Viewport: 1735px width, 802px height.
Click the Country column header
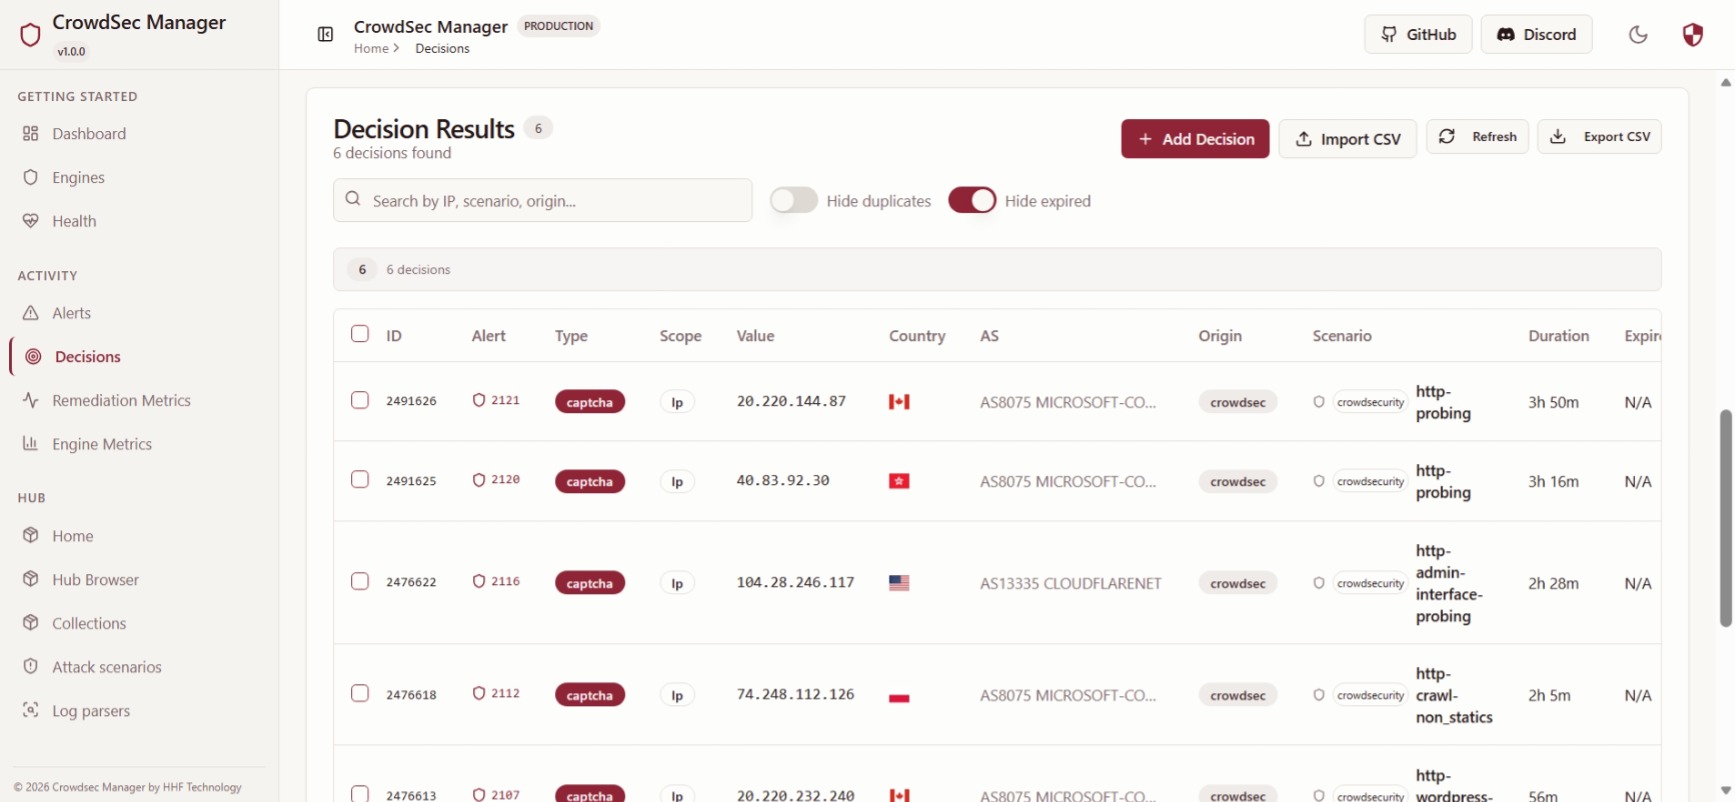pos(917,336)
